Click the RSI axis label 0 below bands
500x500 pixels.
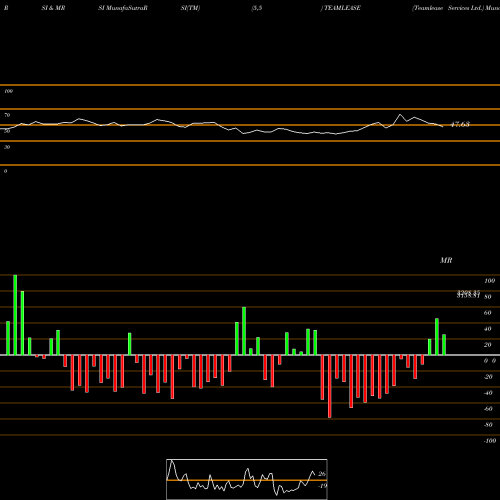[x=5, y=171]
